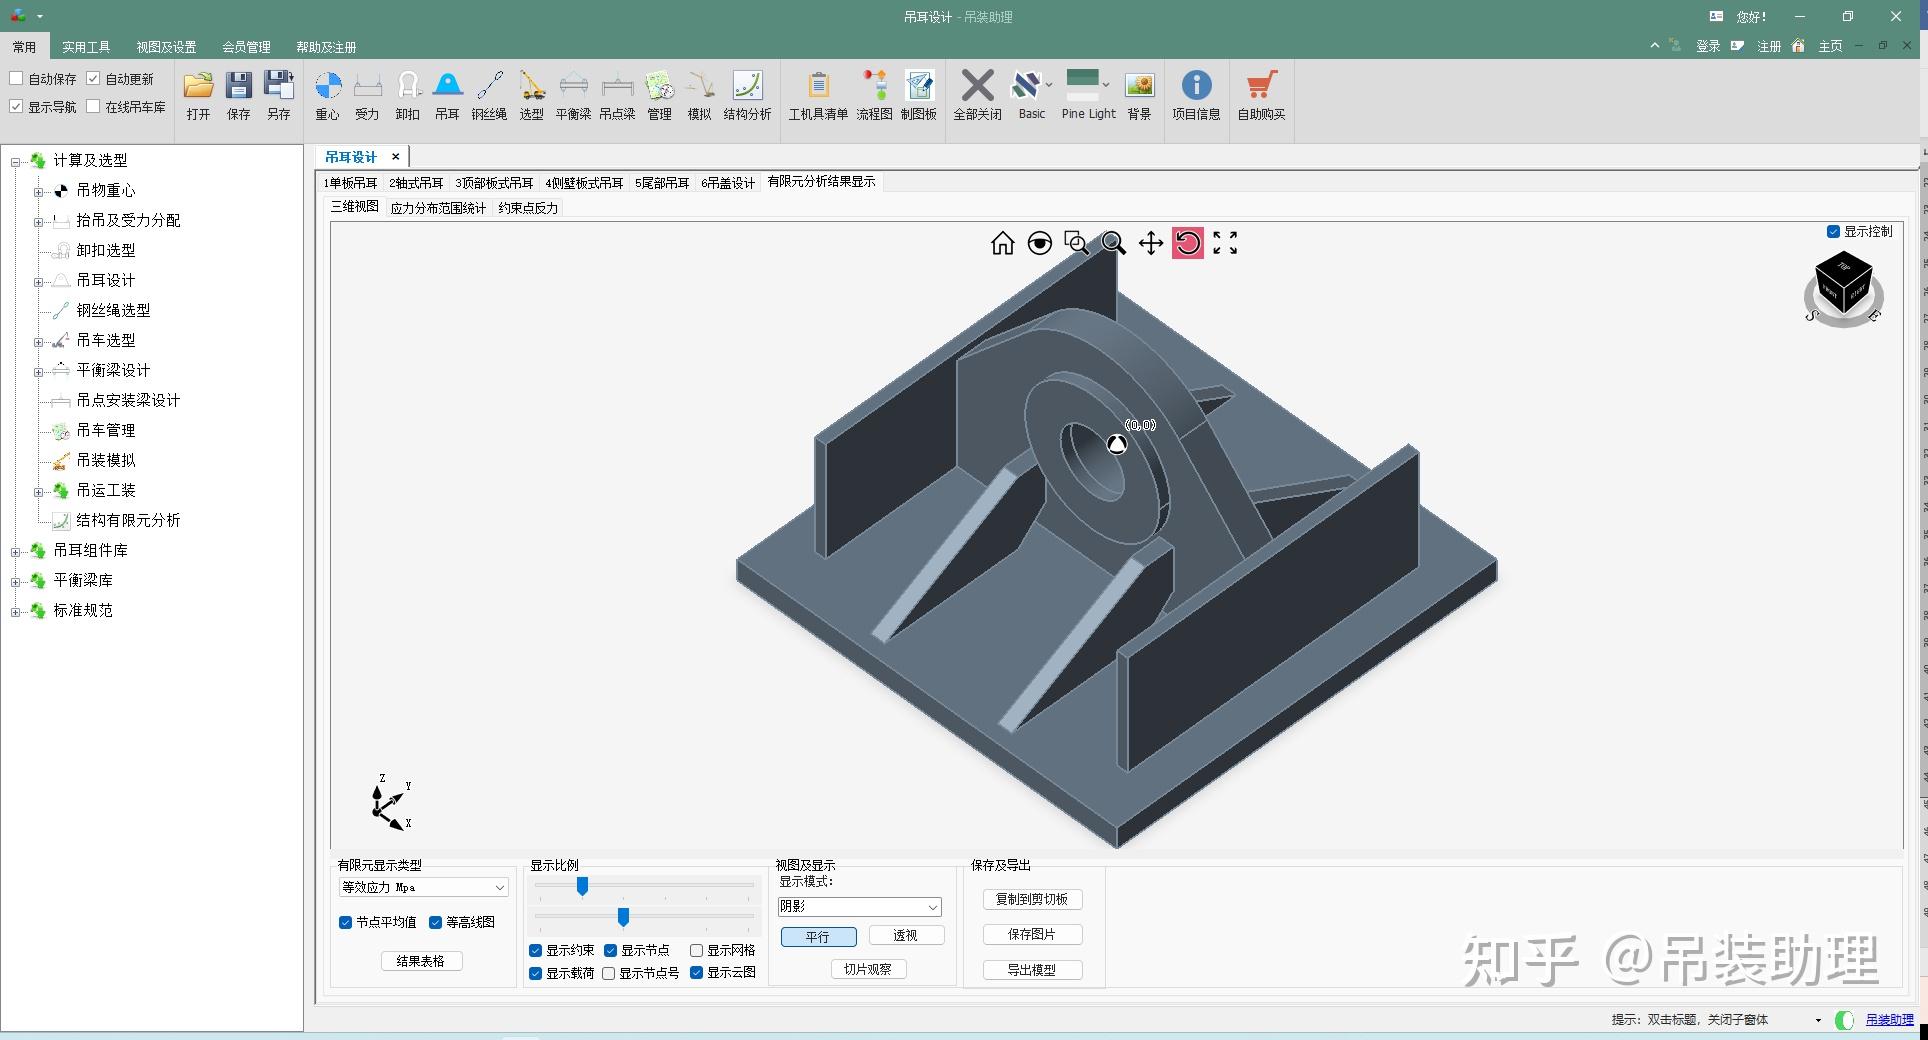Open the 重心 center of gravity tool
This screenshot has width=1928, height=1040.
coord(328,96)
